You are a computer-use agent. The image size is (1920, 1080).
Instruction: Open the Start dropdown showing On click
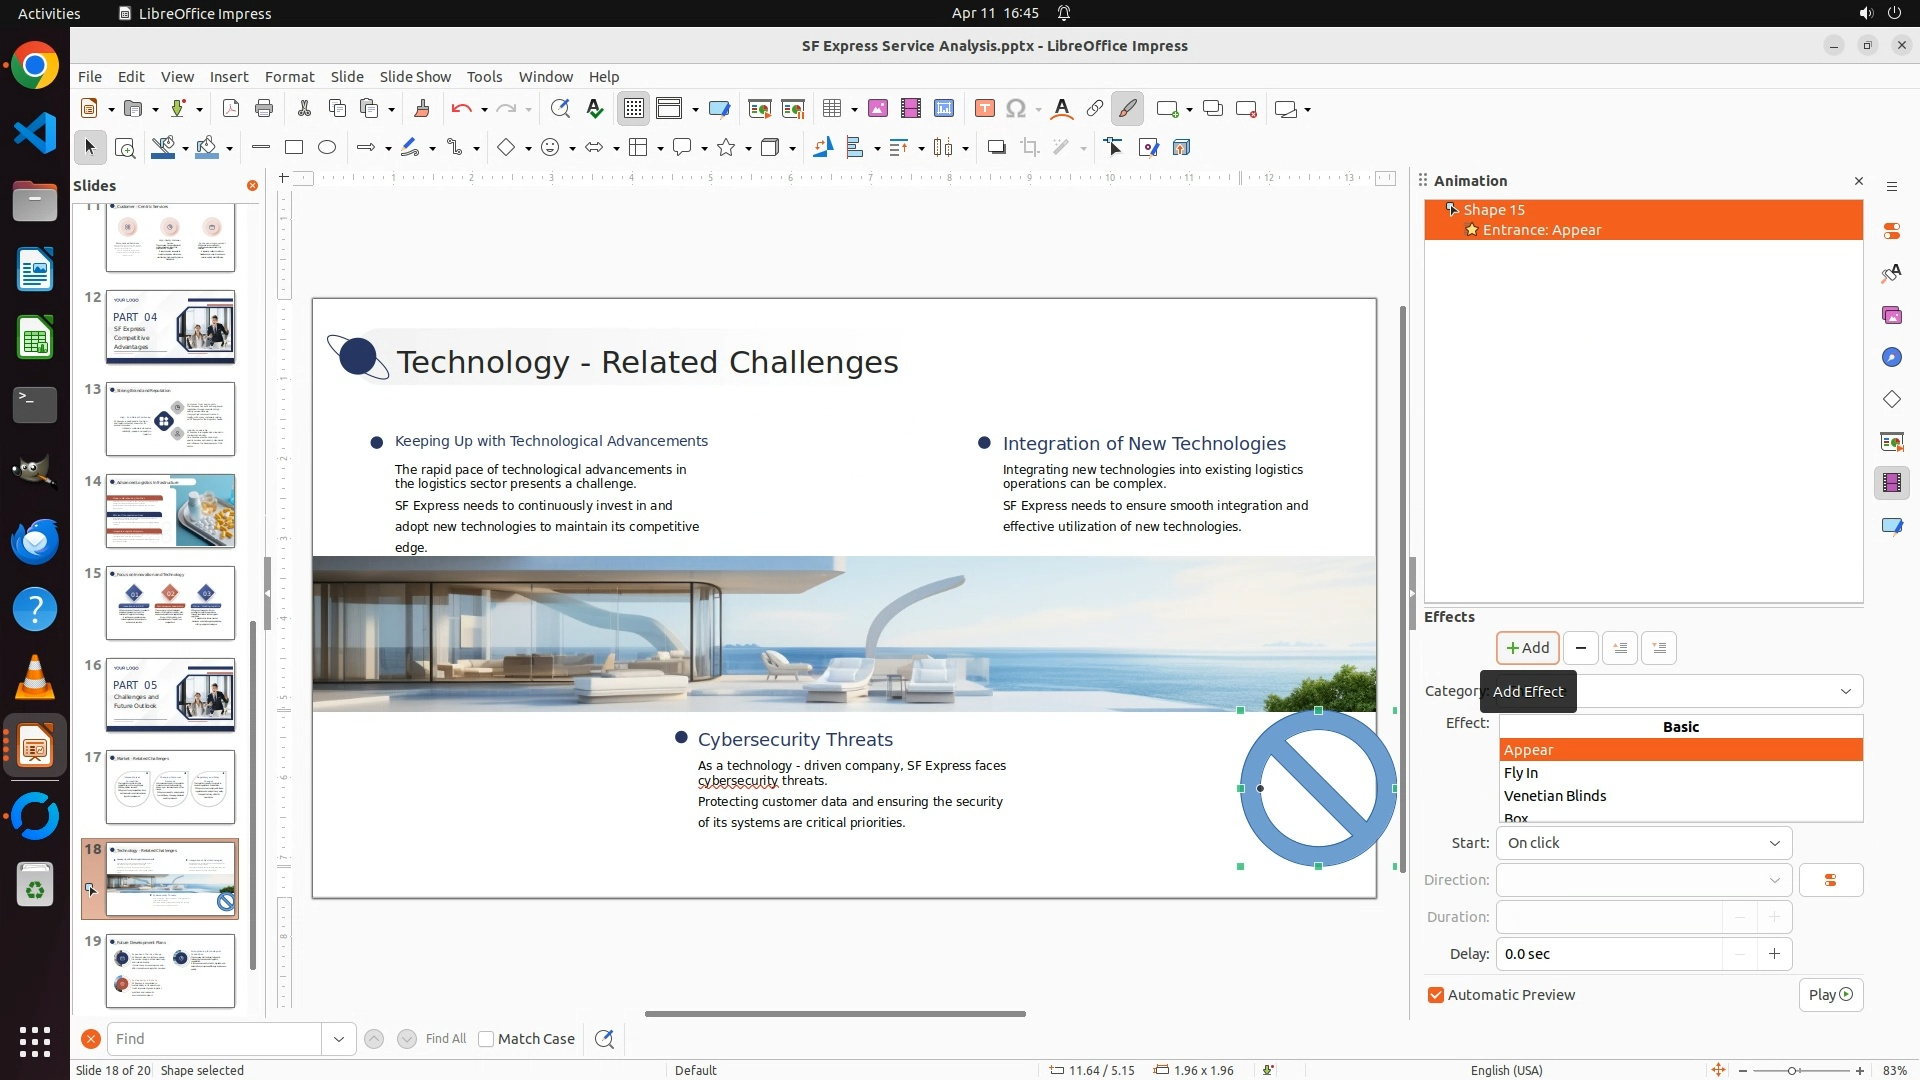click(1643, 843)
